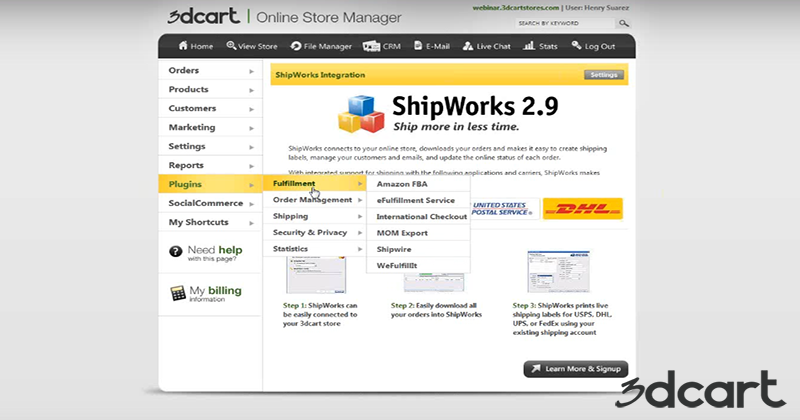The height and width of the screenshot is (420, 800).
Task: Click the Learn More & Signup button
Action: coord(576,368)
